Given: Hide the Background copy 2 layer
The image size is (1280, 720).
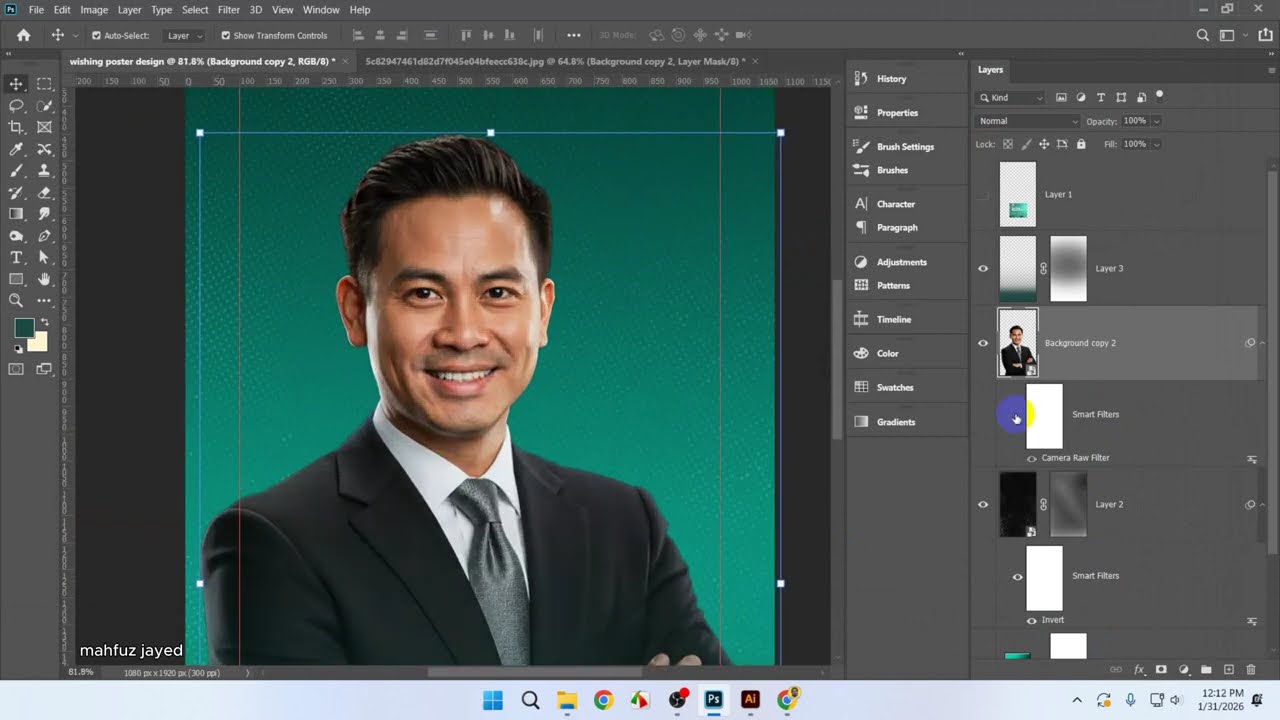Looking at the screenshot, I should pyautogui.click(x=983, y=343).
